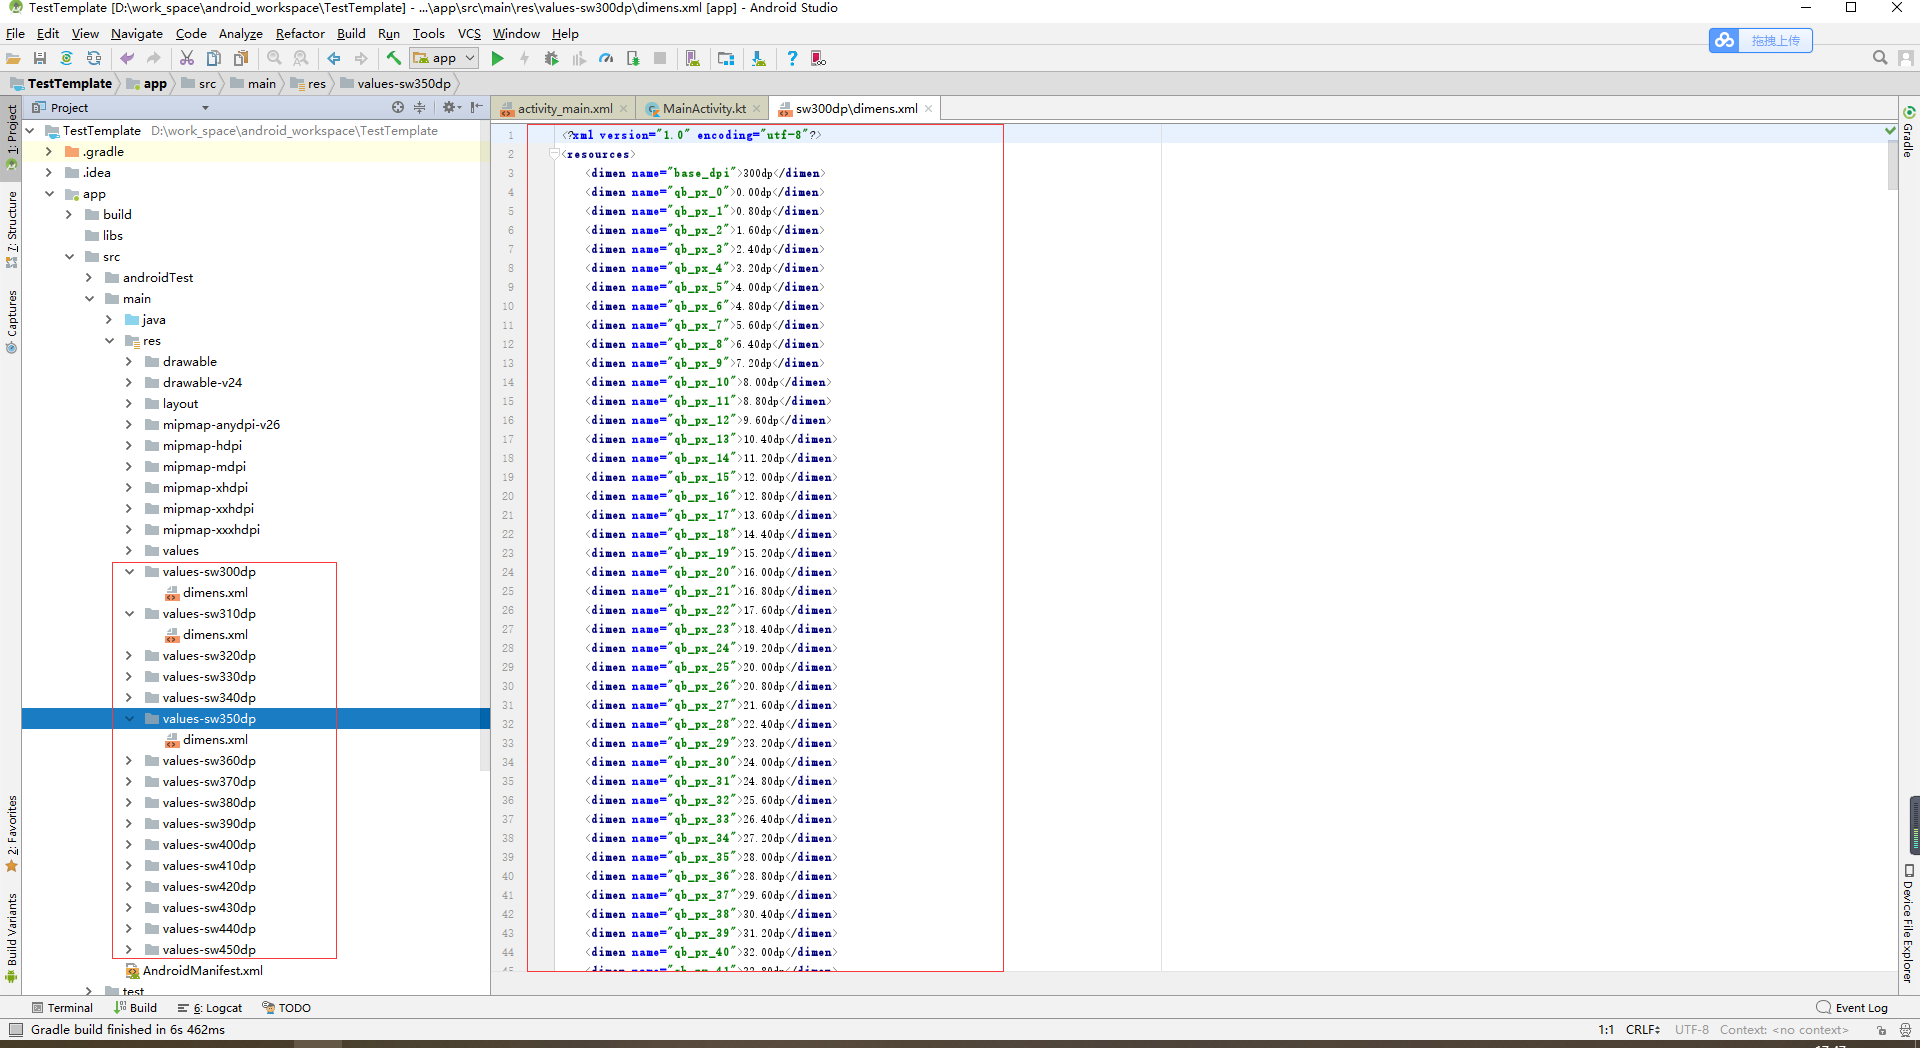Open the Event Log
Screen dimensions: 1920x1048
tap(1853, 1008)
